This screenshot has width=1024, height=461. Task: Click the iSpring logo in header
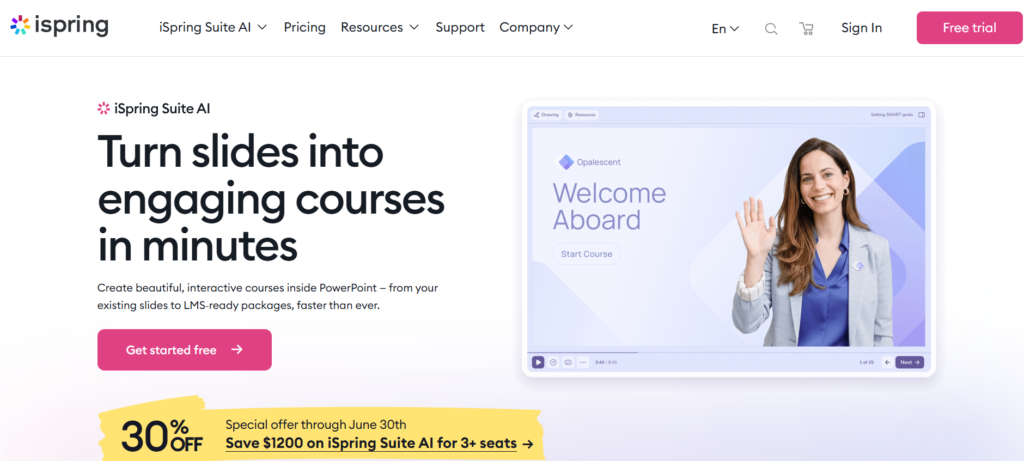click(x=59, y=26)
